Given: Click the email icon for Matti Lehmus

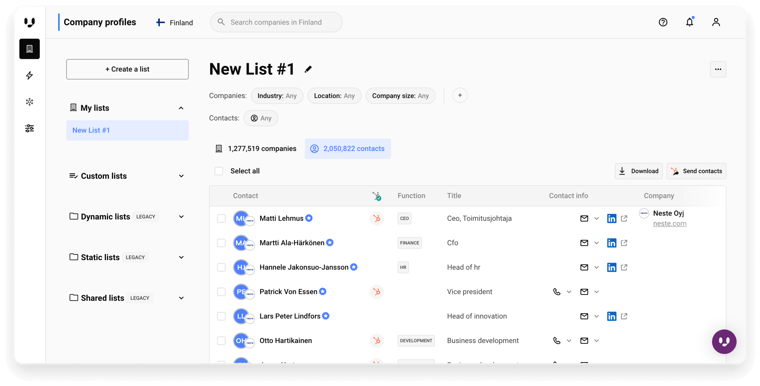Looking at the screenshot, I should [584, 219].
